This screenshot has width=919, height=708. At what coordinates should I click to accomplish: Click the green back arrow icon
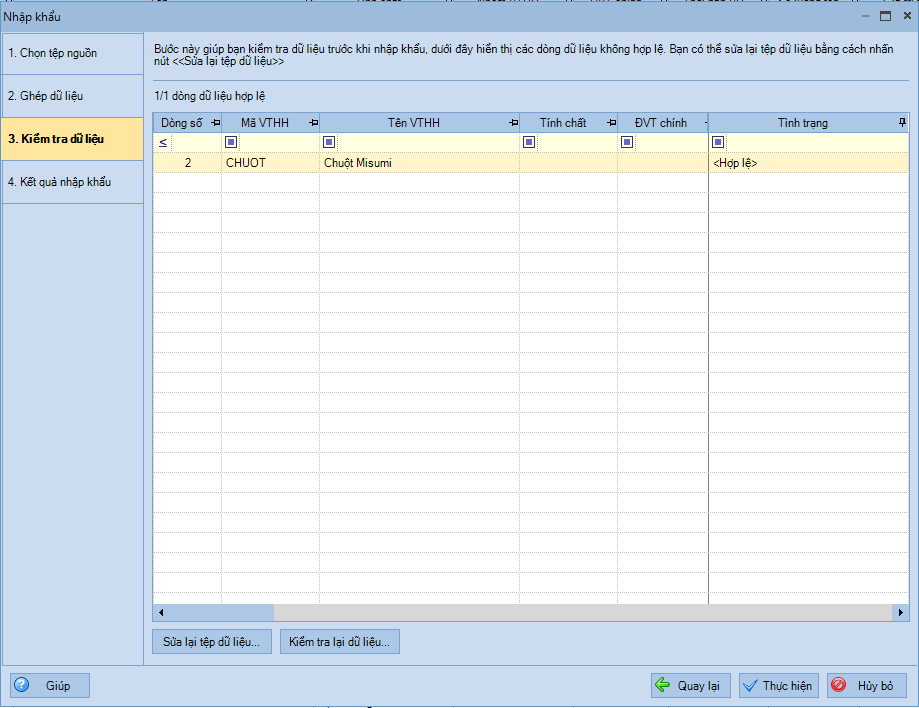pos(662,686)
